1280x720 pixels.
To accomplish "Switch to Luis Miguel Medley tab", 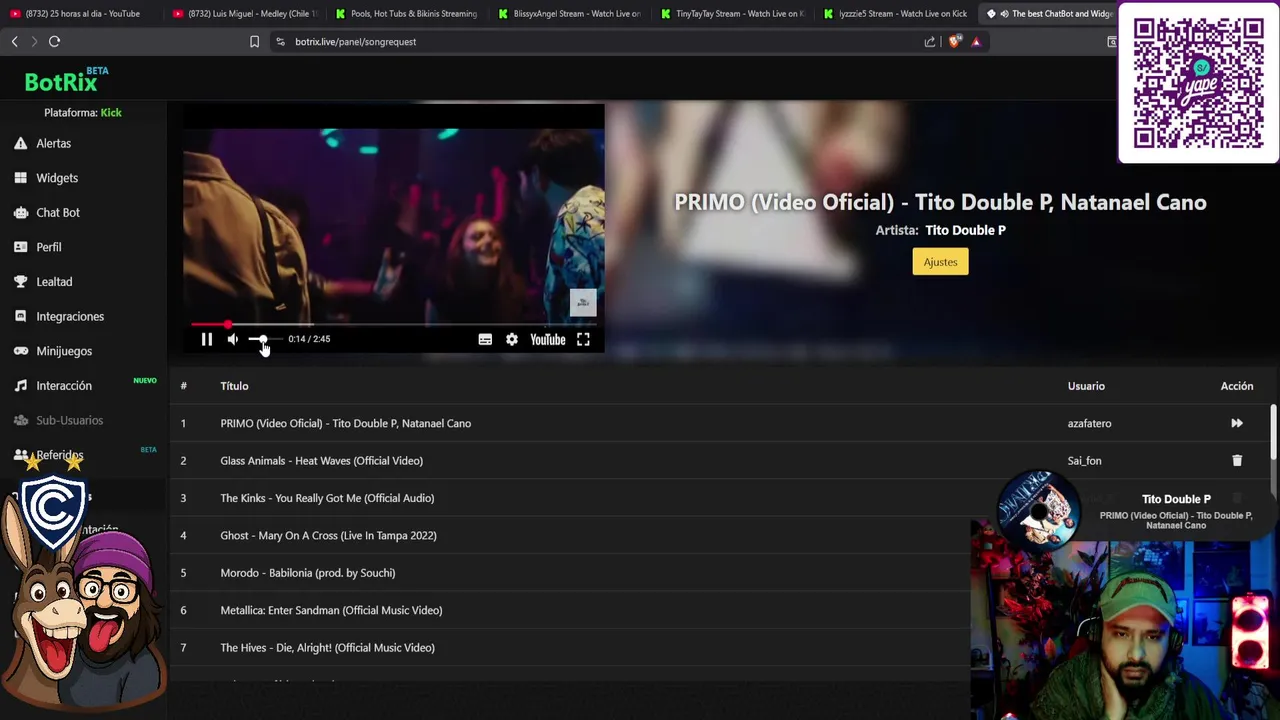I will (244, 14).
